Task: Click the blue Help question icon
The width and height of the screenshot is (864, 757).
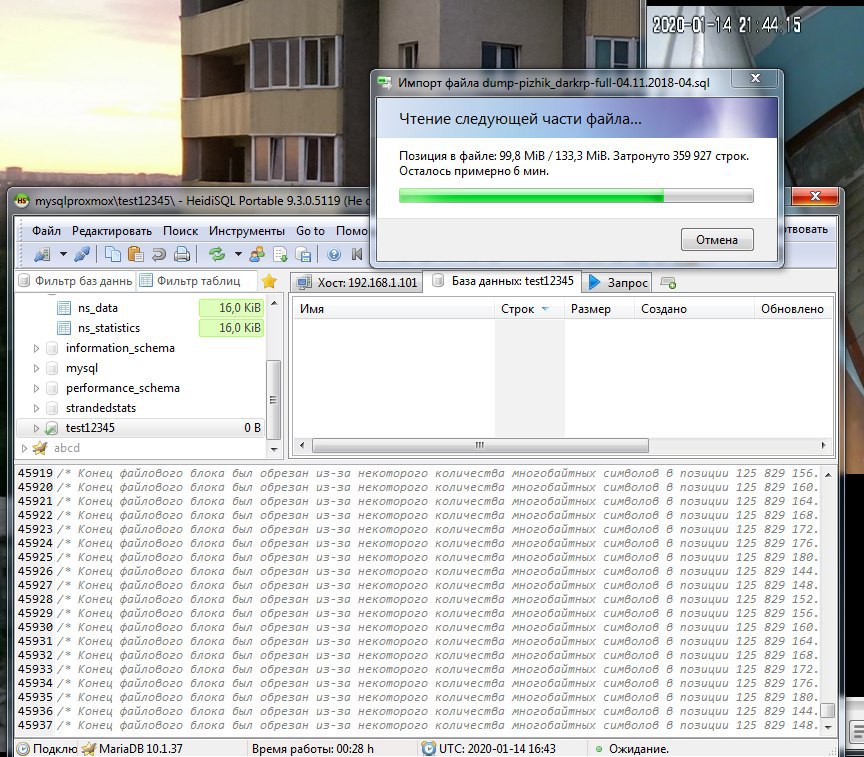Action: (x=334, y=255)
